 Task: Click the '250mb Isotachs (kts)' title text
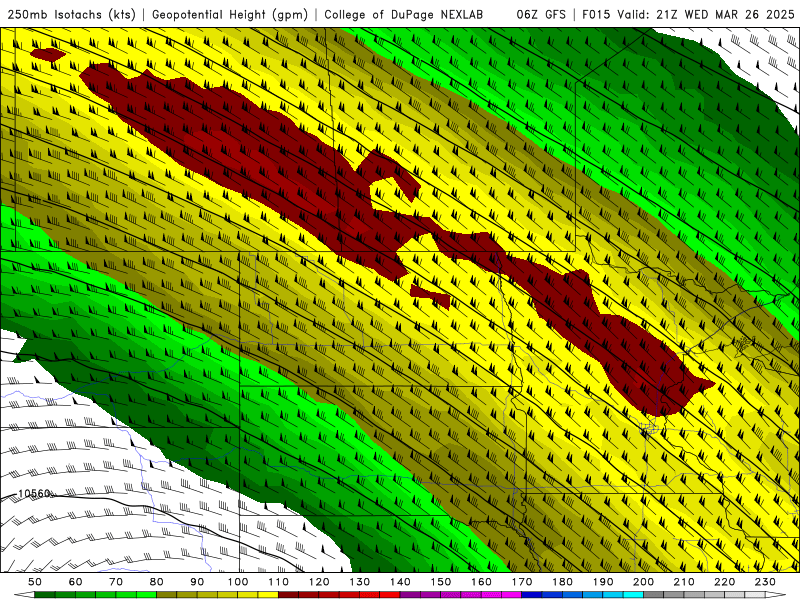click(x=72, y=14)
